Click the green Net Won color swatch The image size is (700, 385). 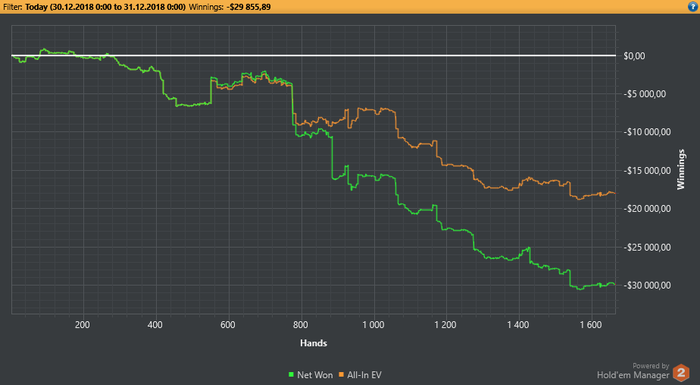291,375
